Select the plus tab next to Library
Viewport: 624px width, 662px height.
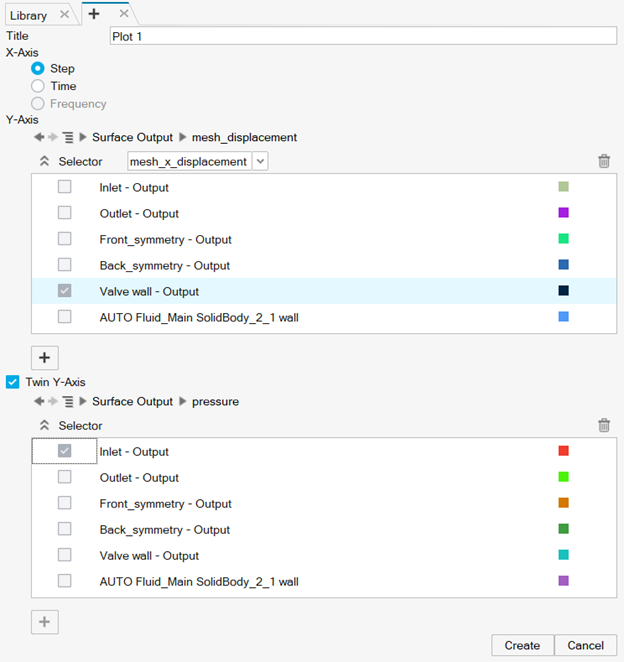point(94,14)
